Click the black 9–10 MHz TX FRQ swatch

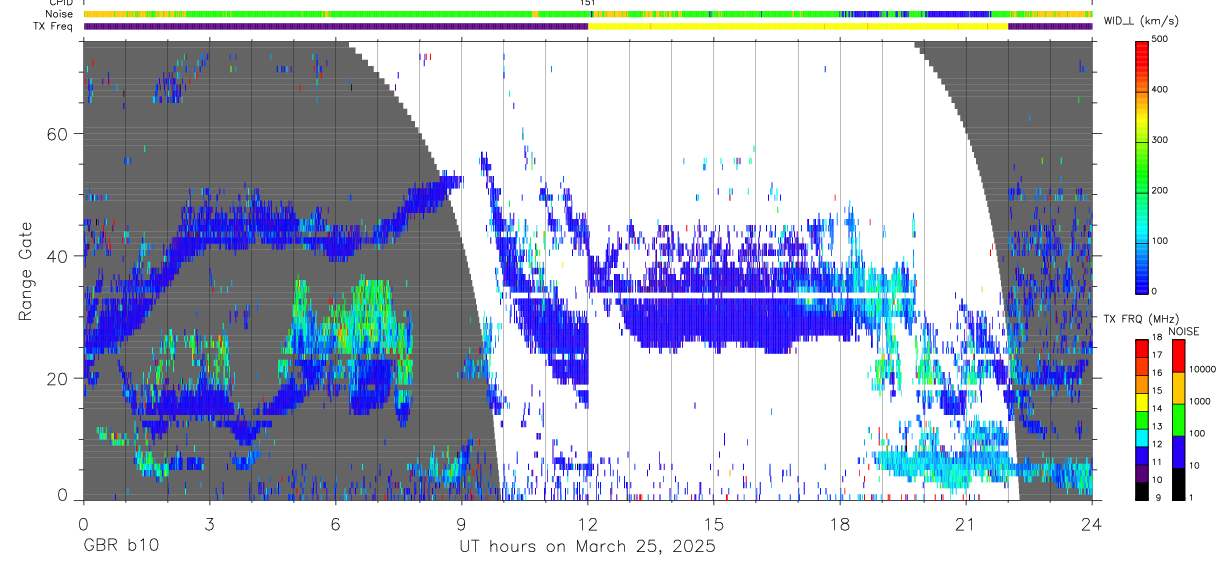1141,490
